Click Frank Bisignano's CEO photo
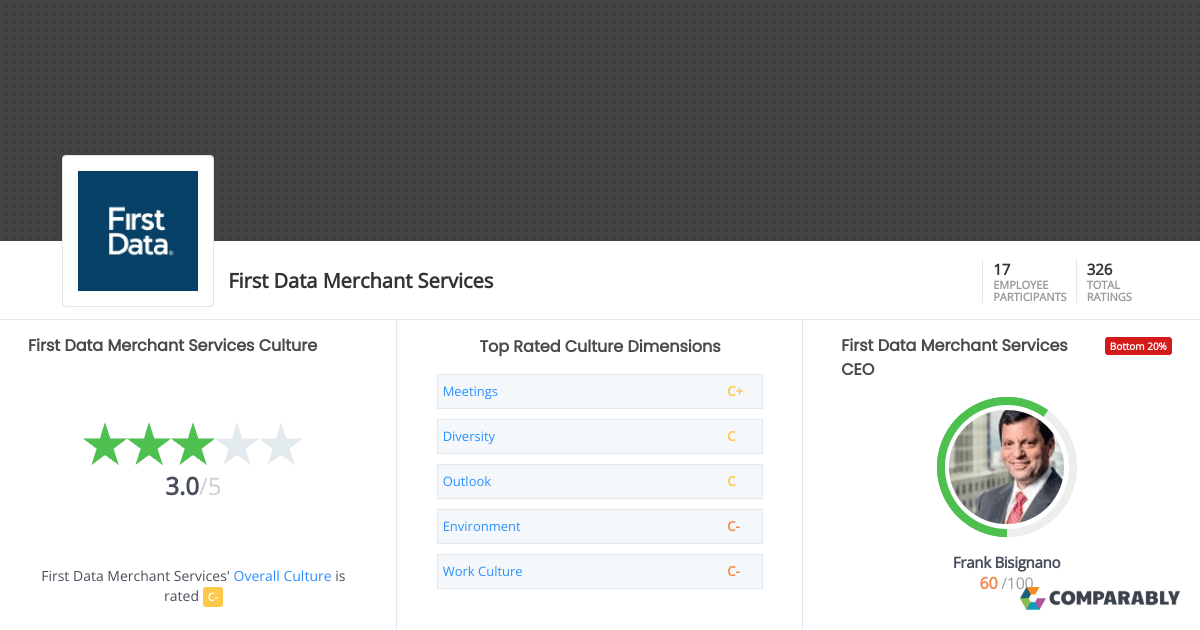 click(x=1007, y=467)
